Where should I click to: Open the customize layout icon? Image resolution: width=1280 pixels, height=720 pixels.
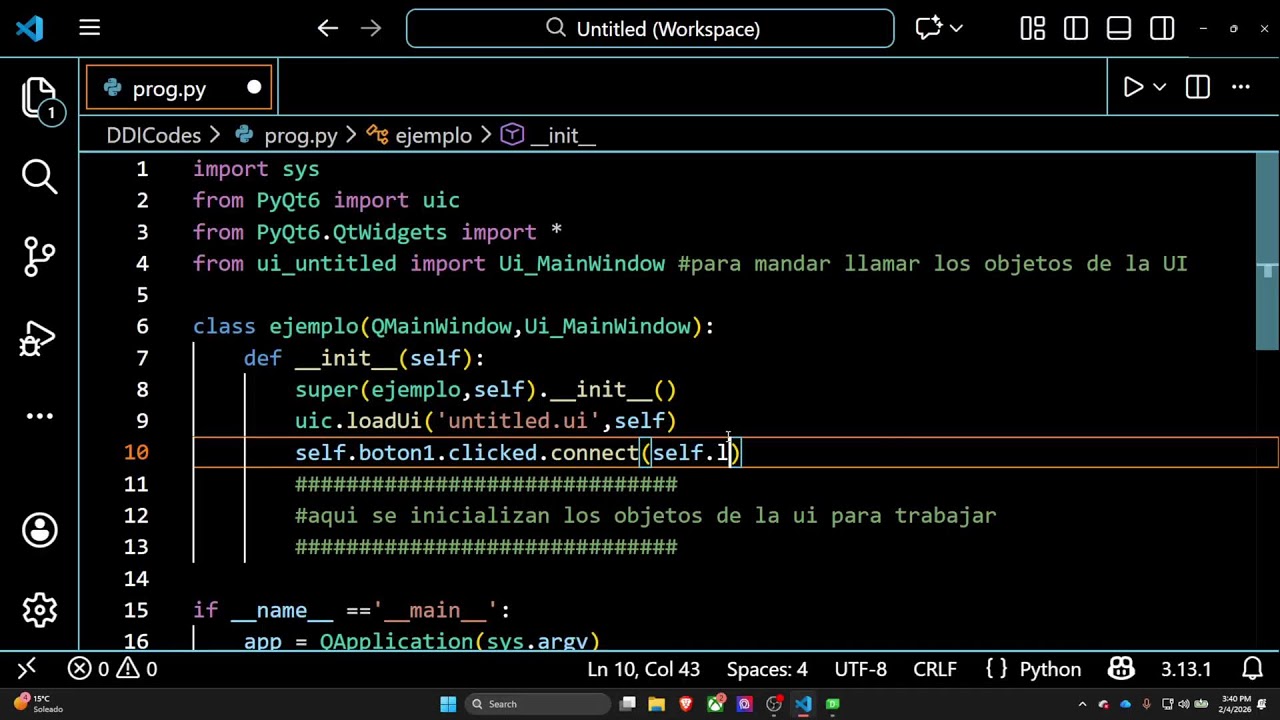pos(1033,29)
